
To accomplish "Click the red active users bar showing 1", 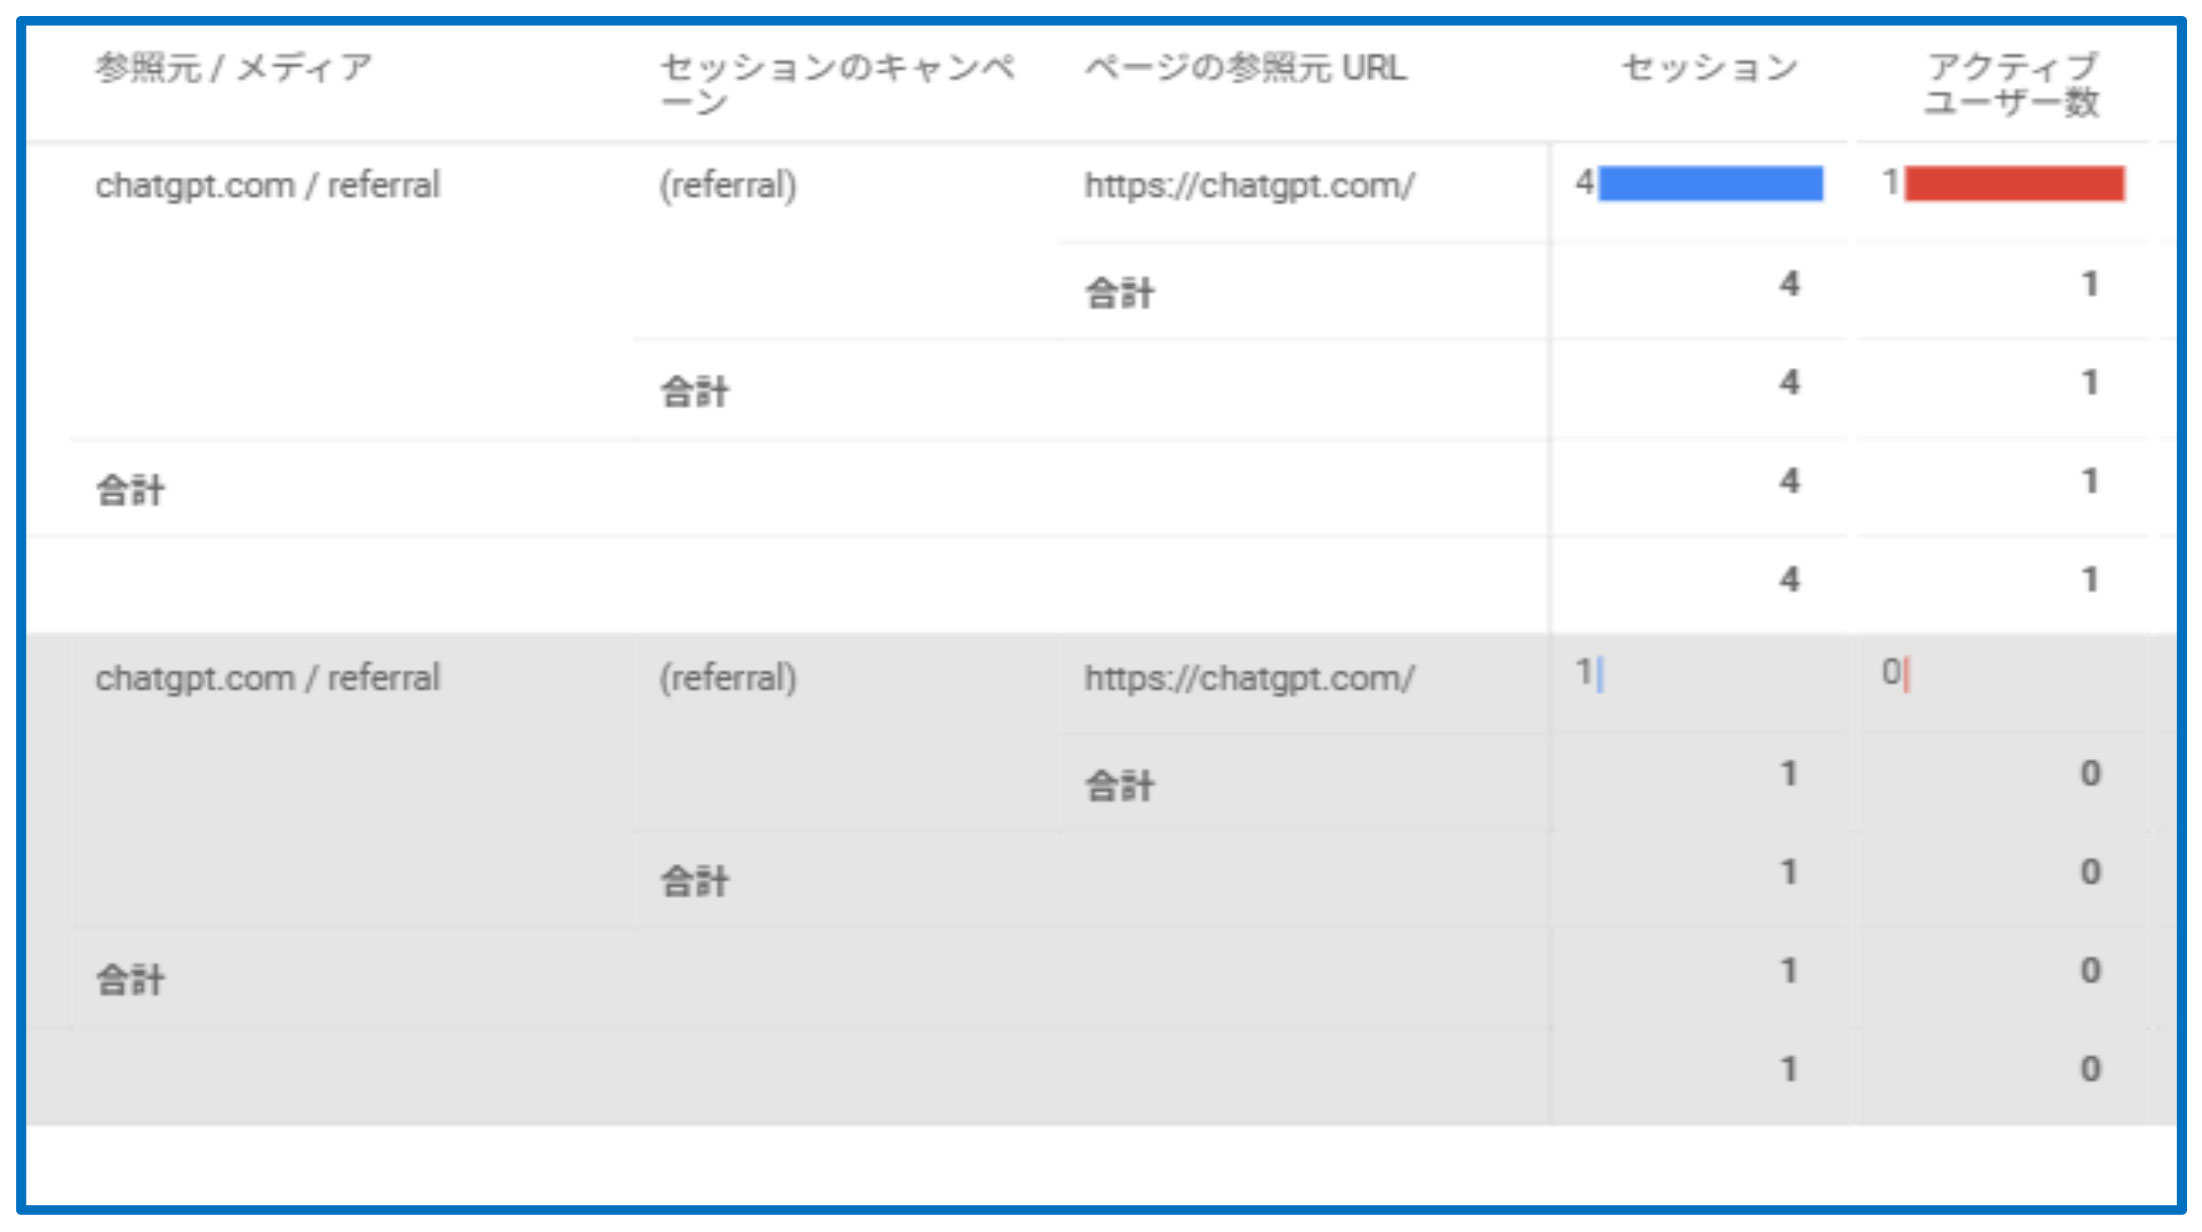I will [x=2015, y=184].
